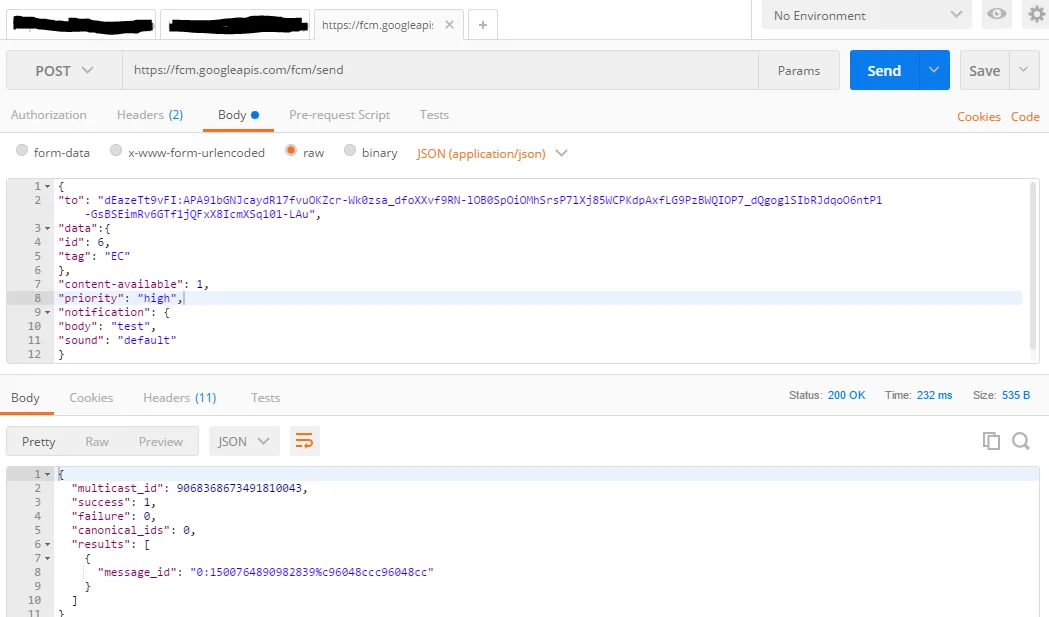Click the blue Send button
The height and width of the screenshot is (617, 1049).
point(884,71)
